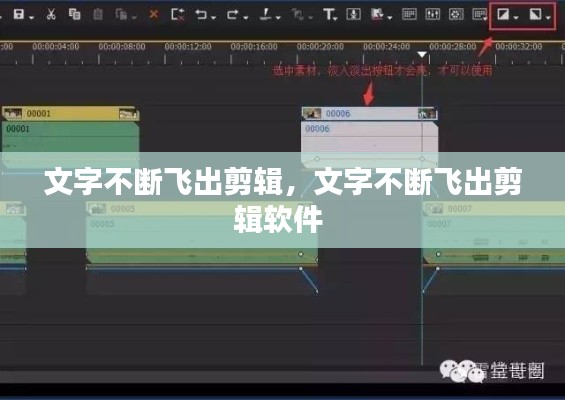The width and height of the screenshot is (565, 400).
Task: Click the orange X delete icon
Action: coord(154,14)
